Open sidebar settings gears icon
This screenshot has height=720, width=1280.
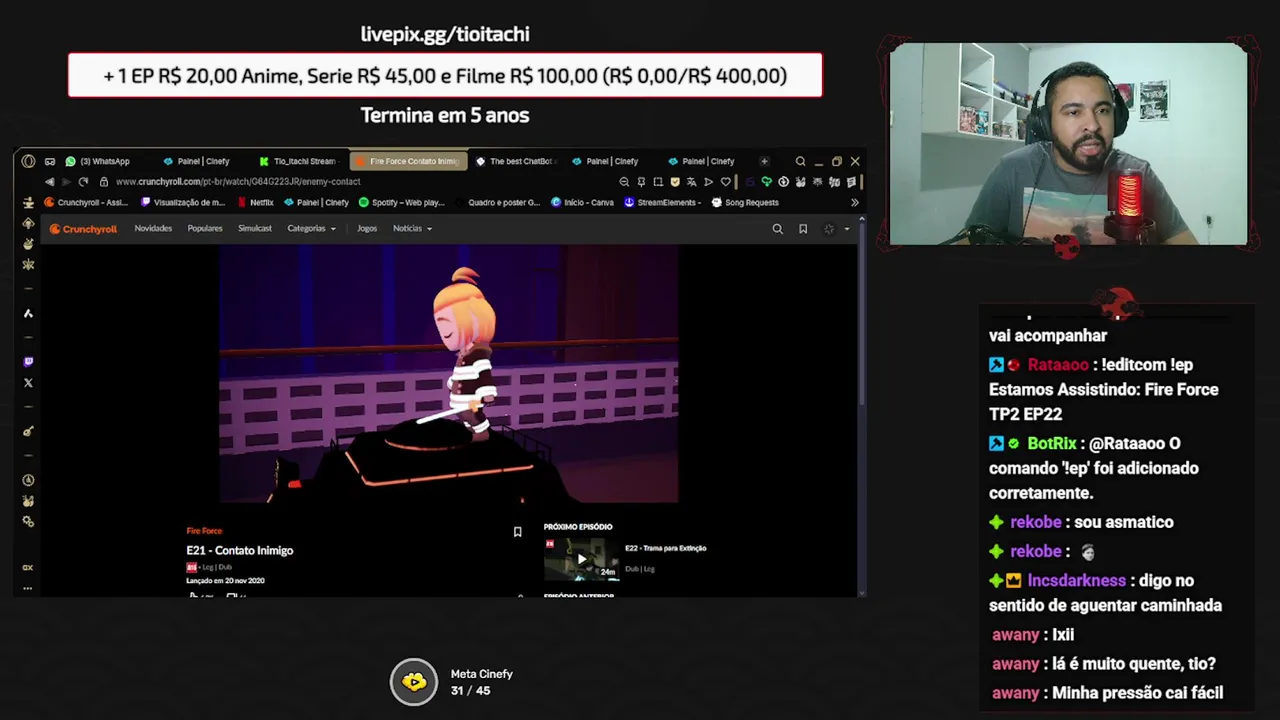[x=28, y=521]
